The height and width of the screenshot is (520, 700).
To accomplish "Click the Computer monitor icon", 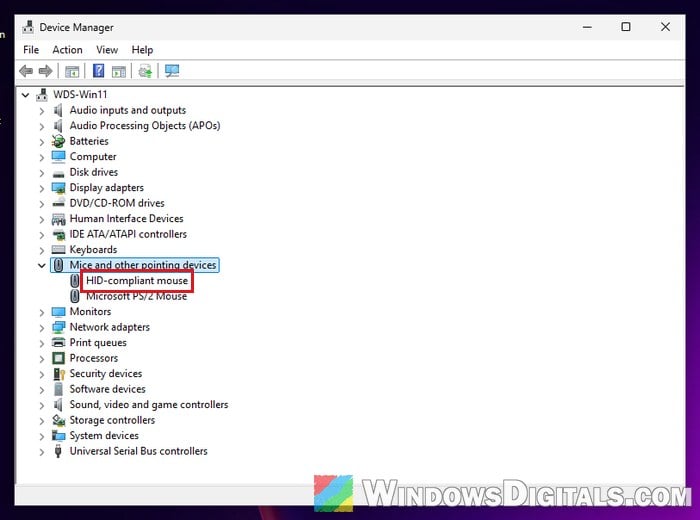I will (58, 157).
